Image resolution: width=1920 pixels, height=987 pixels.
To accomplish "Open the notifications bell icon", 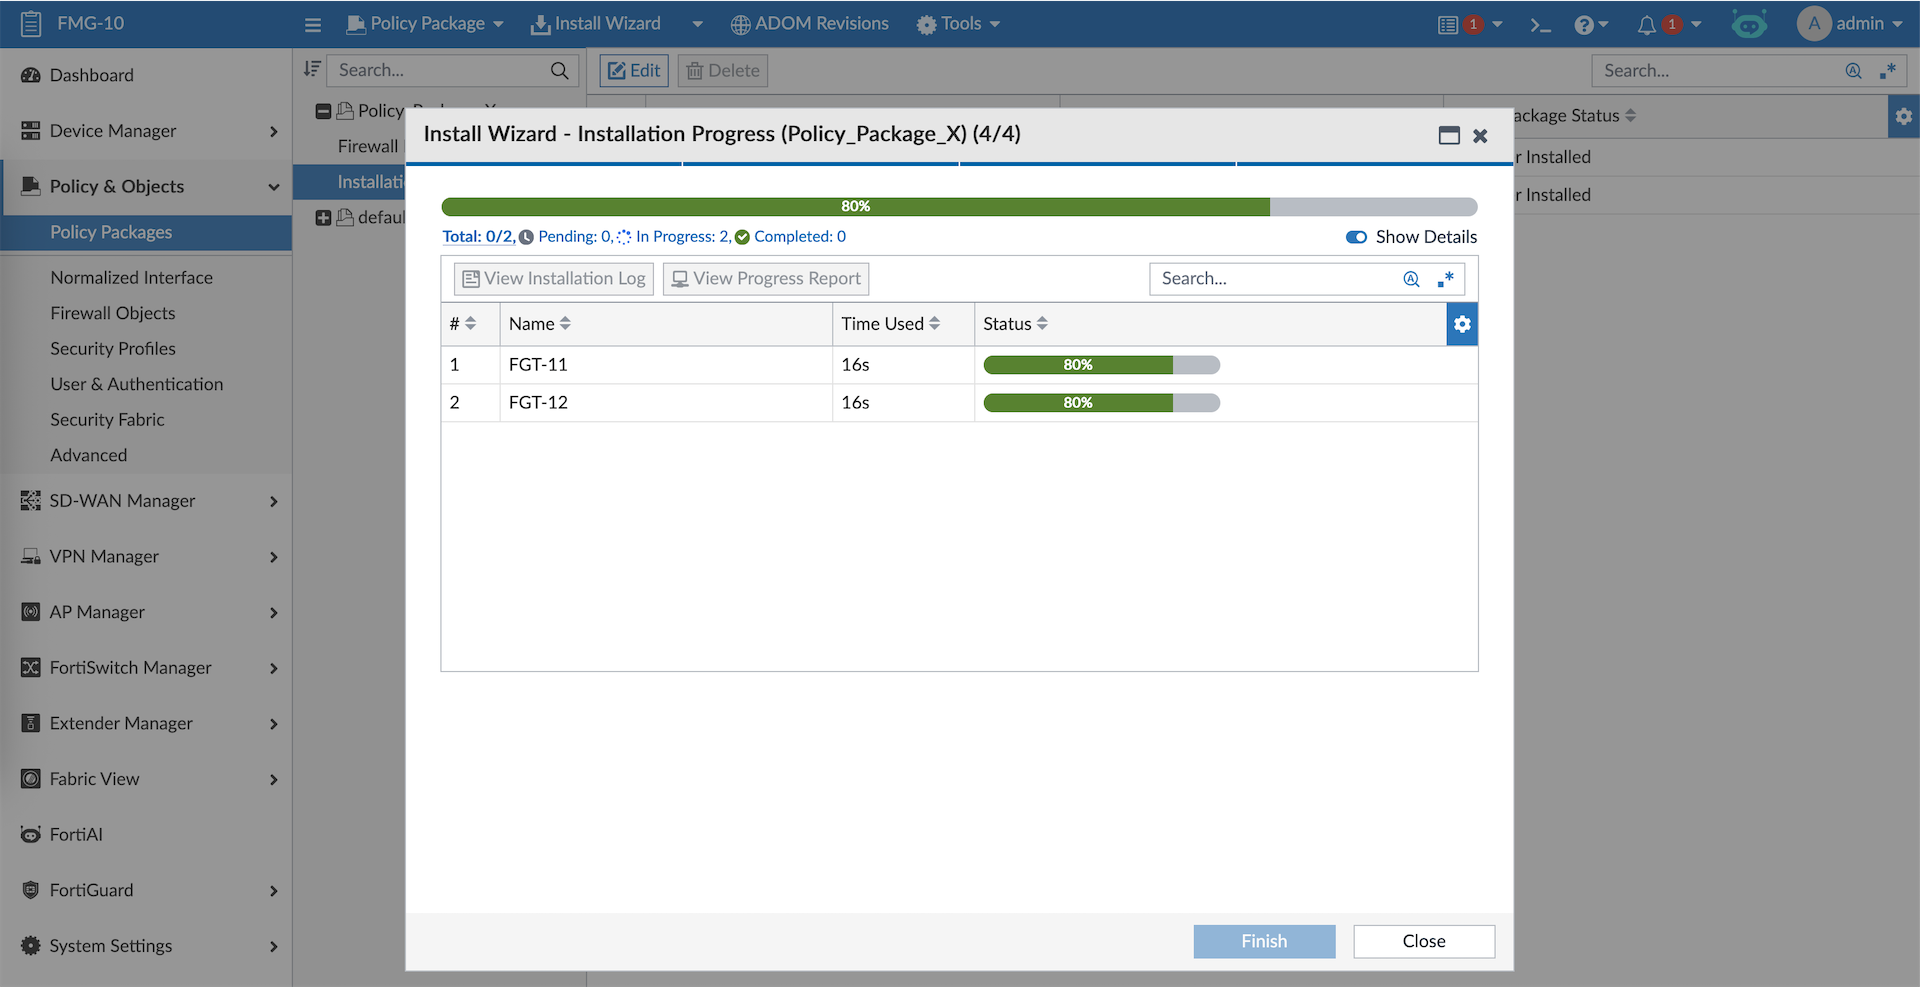I will pyautogui.click(x=1646, y=25).
